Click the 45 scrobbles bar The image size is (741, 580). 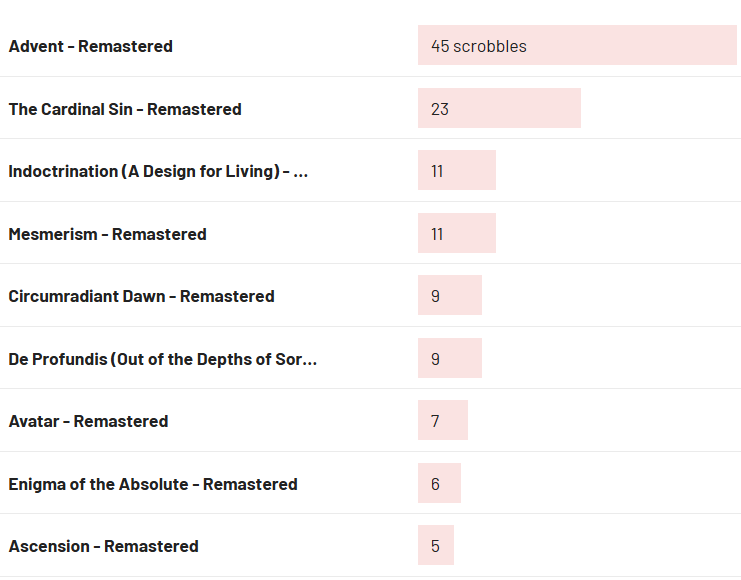[577, 45]
